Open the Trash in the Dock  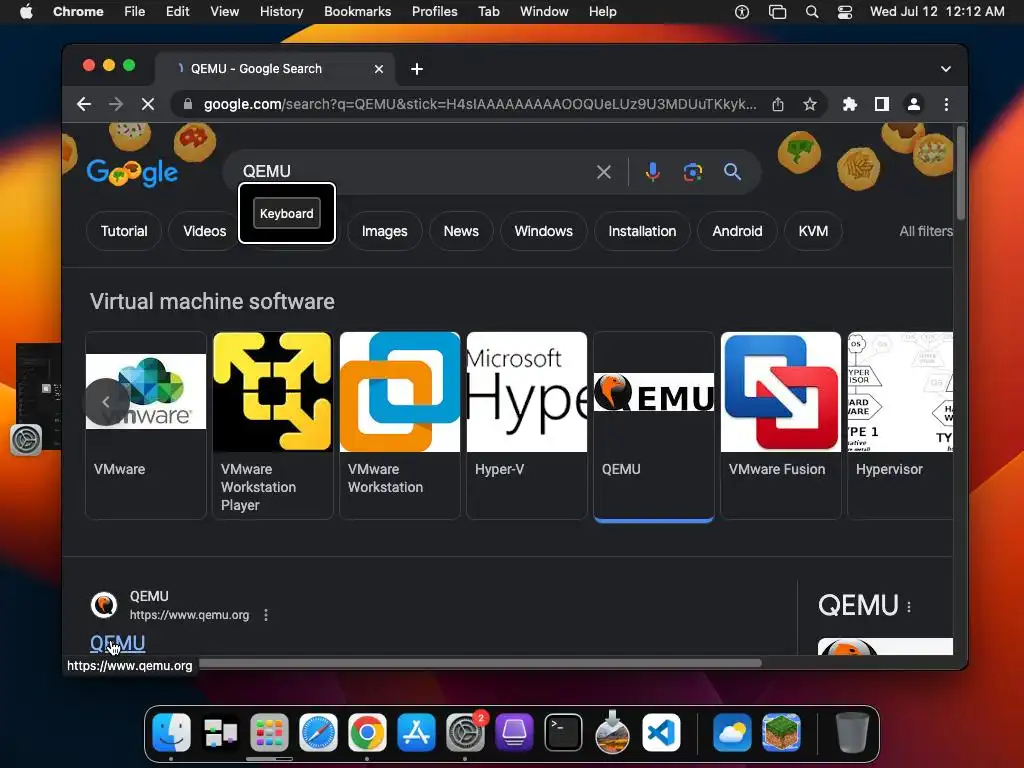(852, 732)
